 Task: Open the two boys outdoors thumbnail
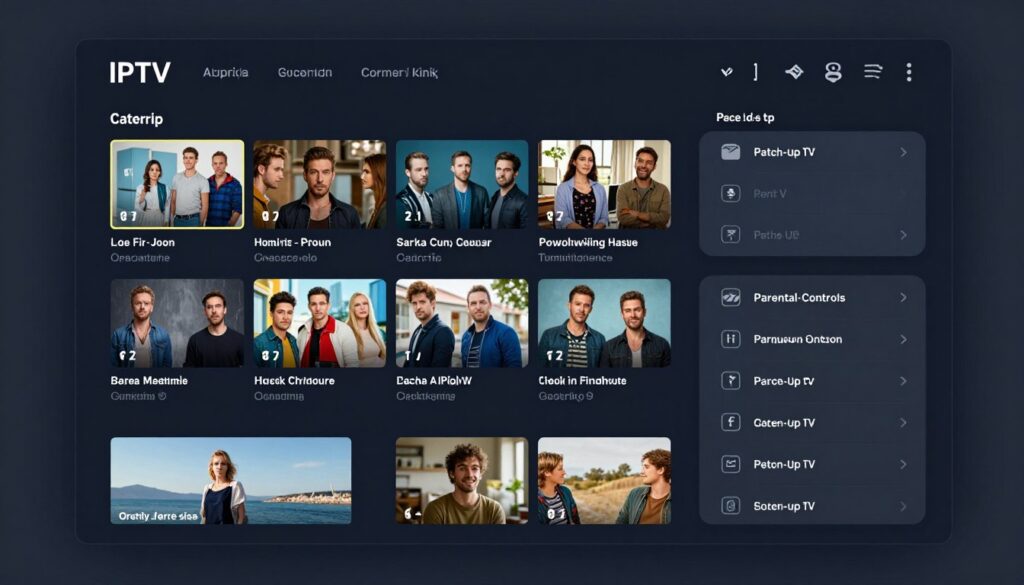click(604, 481)
